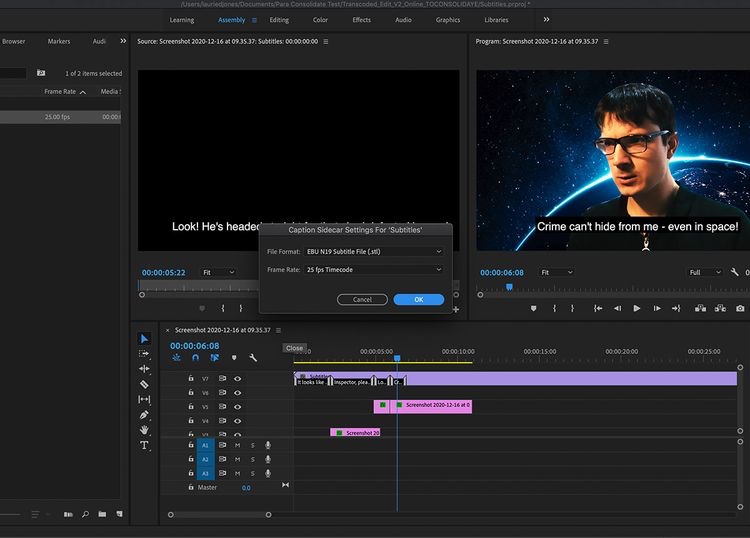Step forward one frame in Program monitor
The width and height of the screenshot is (750, 538).
[x=657, y=308]
